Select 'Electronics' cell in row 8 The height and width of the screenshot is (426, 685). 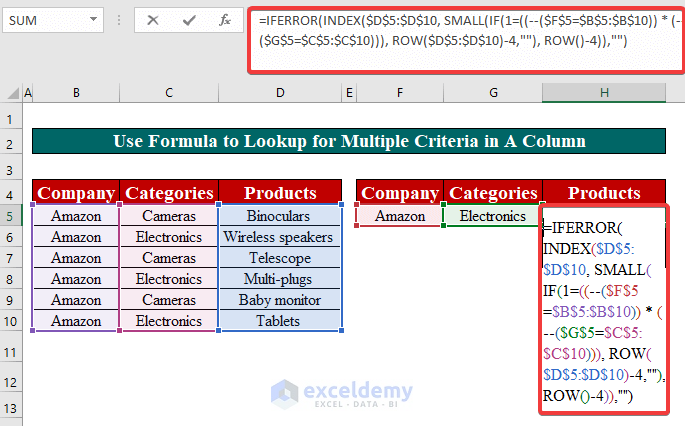point(169,279)
